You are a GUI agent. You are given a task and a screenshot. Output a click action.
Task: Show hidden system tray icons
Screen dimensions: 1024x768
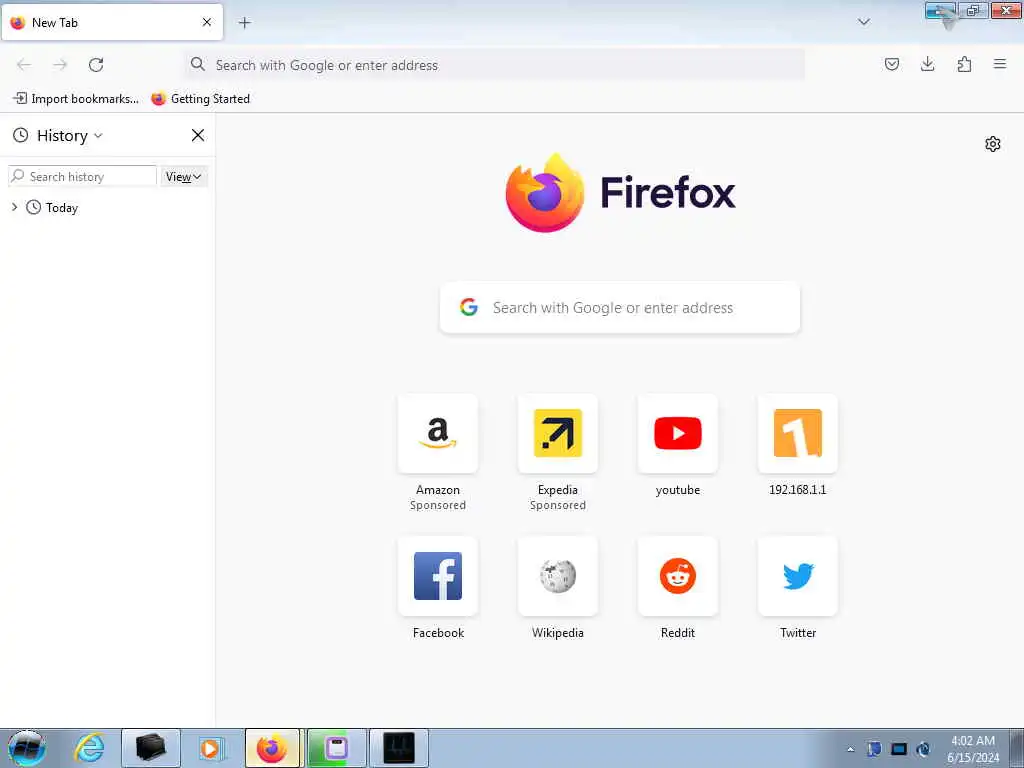click(850, 750)
